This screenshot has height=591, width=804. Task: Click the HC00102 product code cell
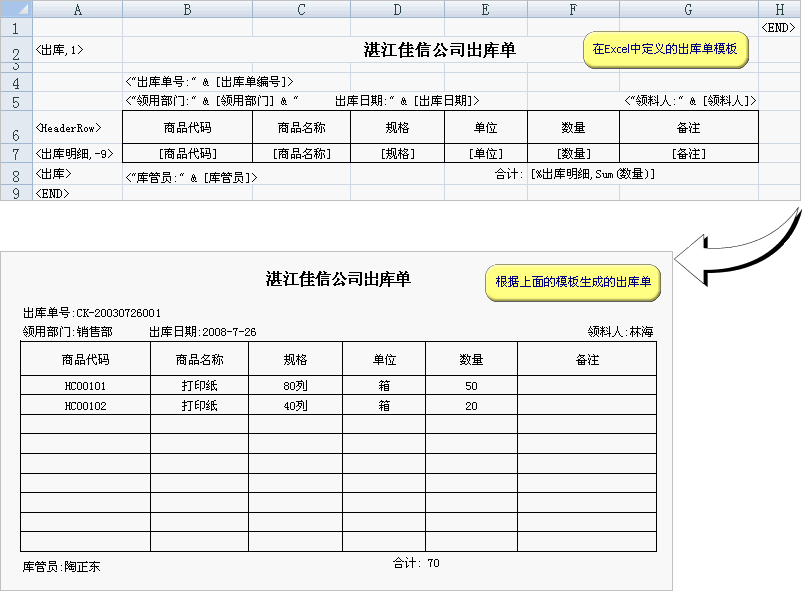[86, 405]
